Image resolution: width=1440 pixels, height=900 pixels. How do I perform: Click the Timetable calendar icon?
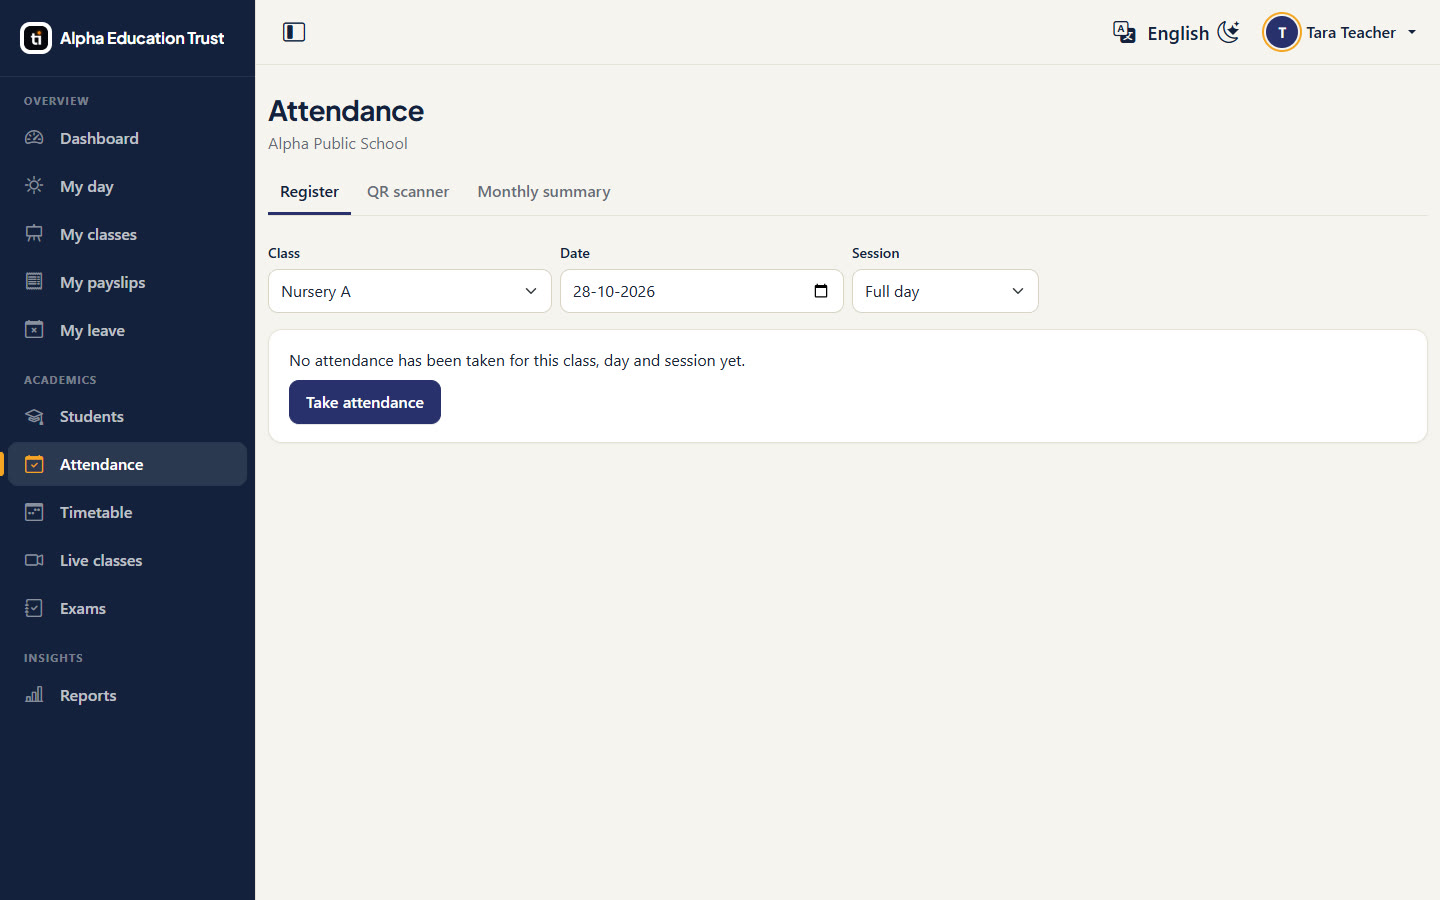[x=34, y=512]
